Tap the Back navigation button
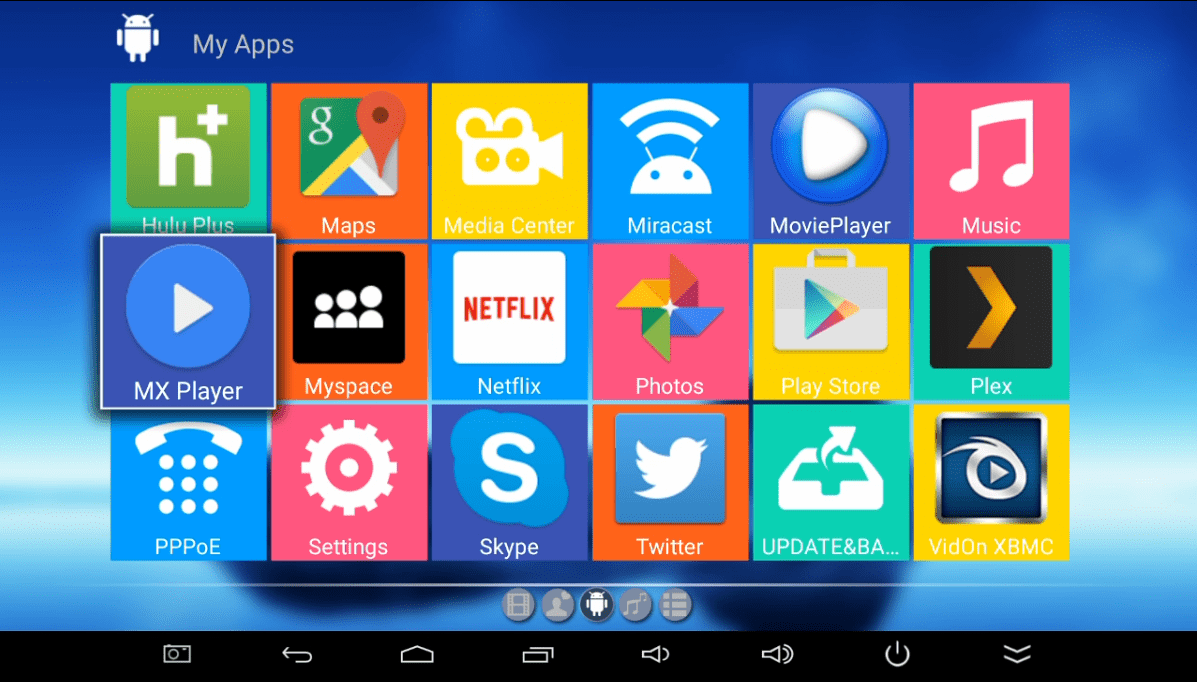Screen dimensions: 1197x682 click(x=297, y=655)
